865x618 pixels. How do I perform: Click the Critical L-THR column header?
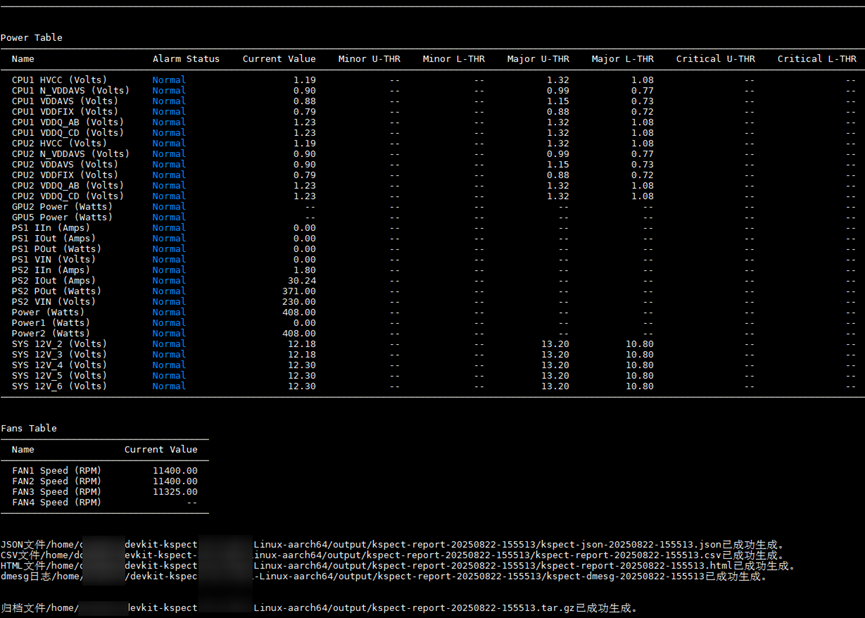(x=816, y=59)
